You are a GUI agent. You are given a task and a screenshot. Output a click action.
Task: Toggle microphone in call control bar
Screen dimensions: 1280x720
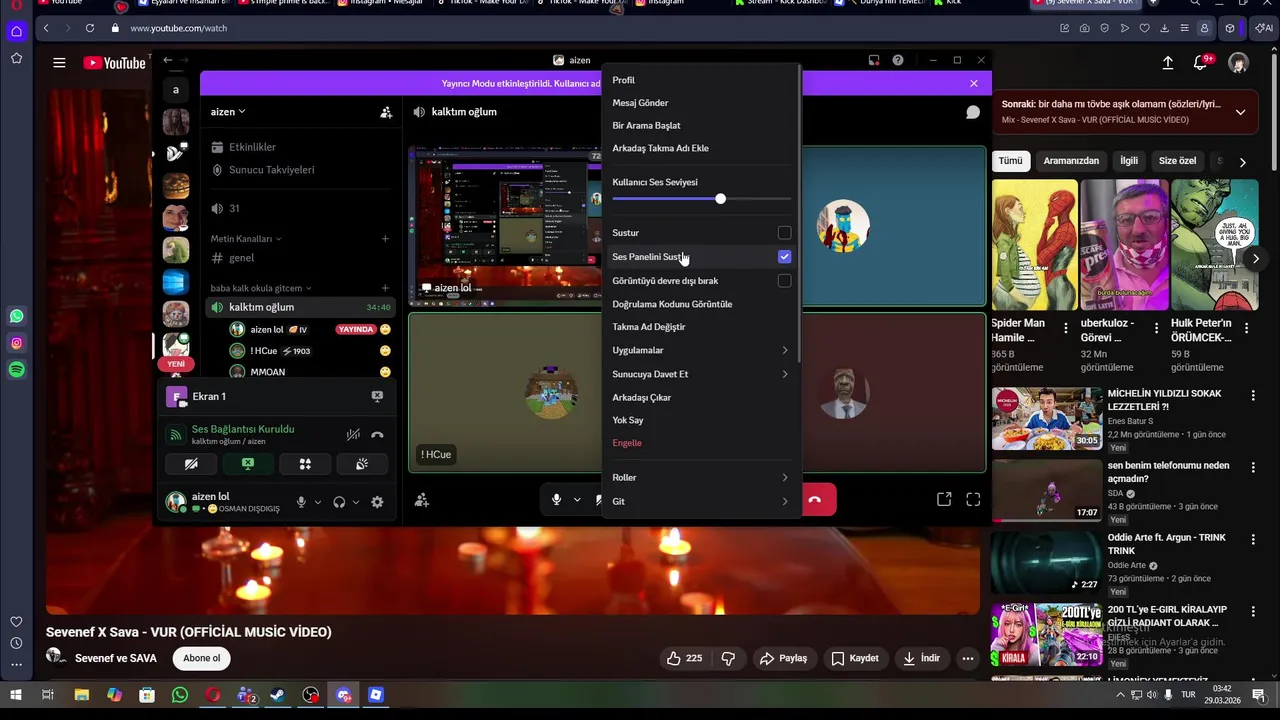pos(557,499)
